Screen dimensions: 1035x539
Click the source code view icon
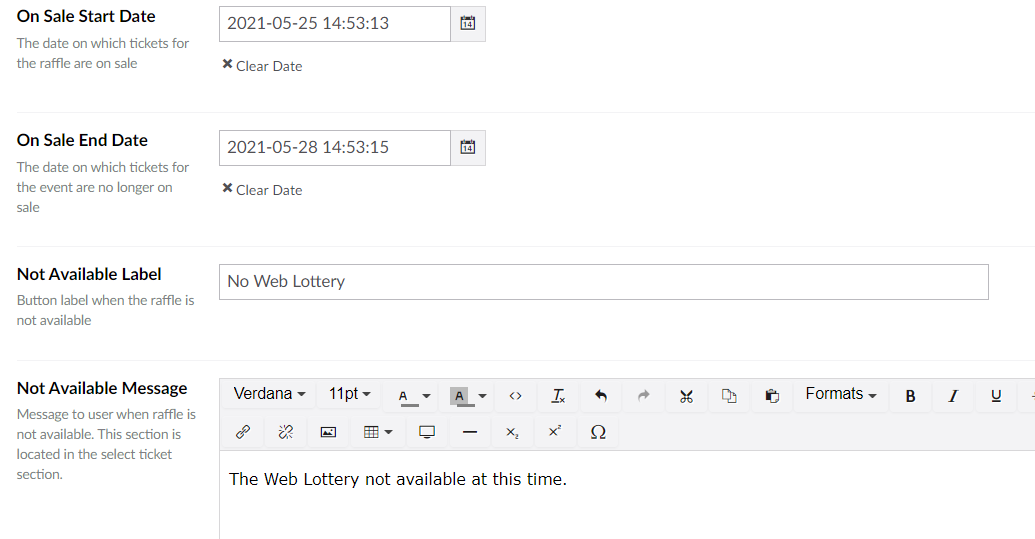(x=515, y=396)
